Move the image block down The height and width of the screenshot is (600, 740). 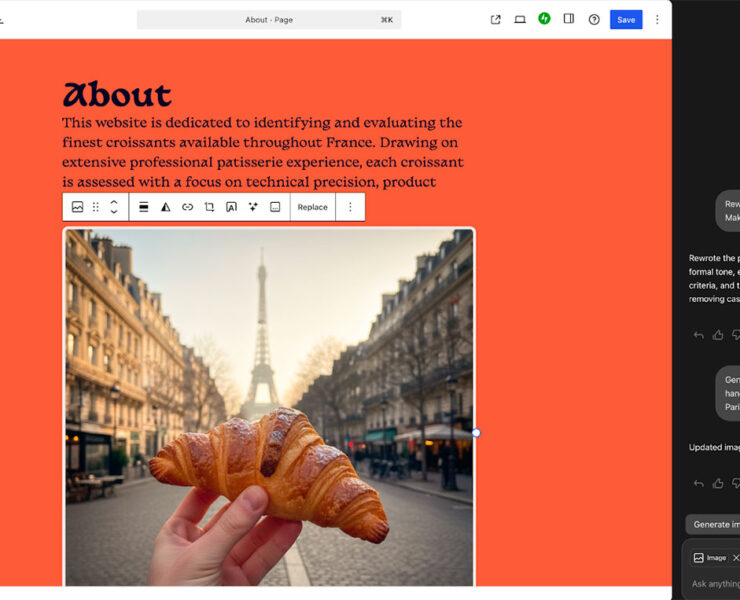click(x=114, y=212)
